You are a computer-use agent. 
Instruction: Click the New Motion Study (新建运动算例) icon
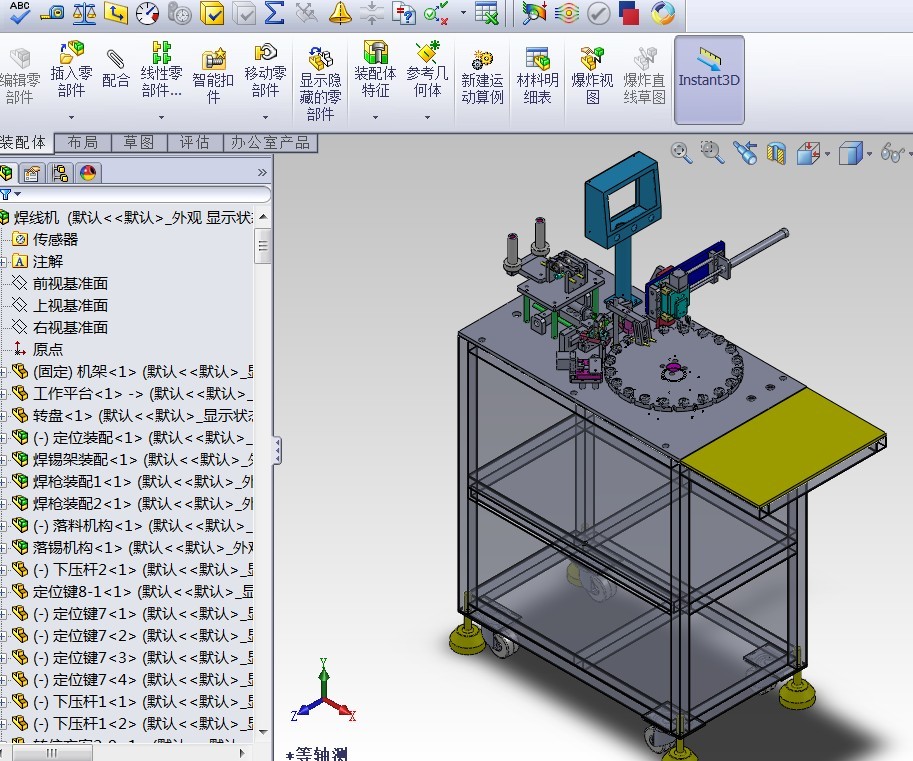(482, 76)
